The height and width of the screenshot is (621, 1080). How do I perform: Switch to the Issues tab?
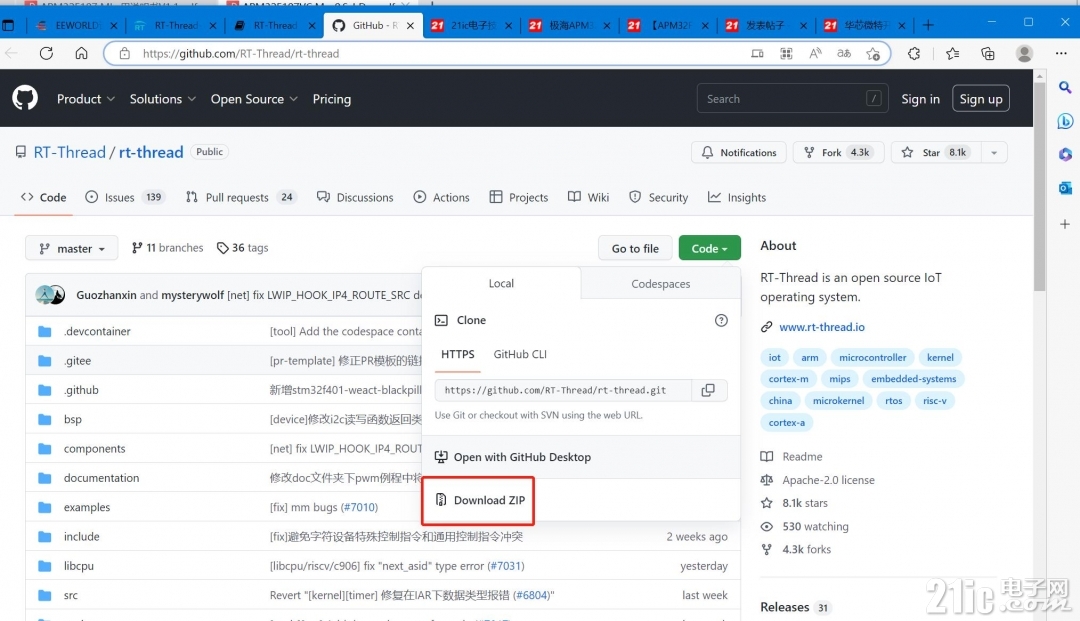point(123,198)
